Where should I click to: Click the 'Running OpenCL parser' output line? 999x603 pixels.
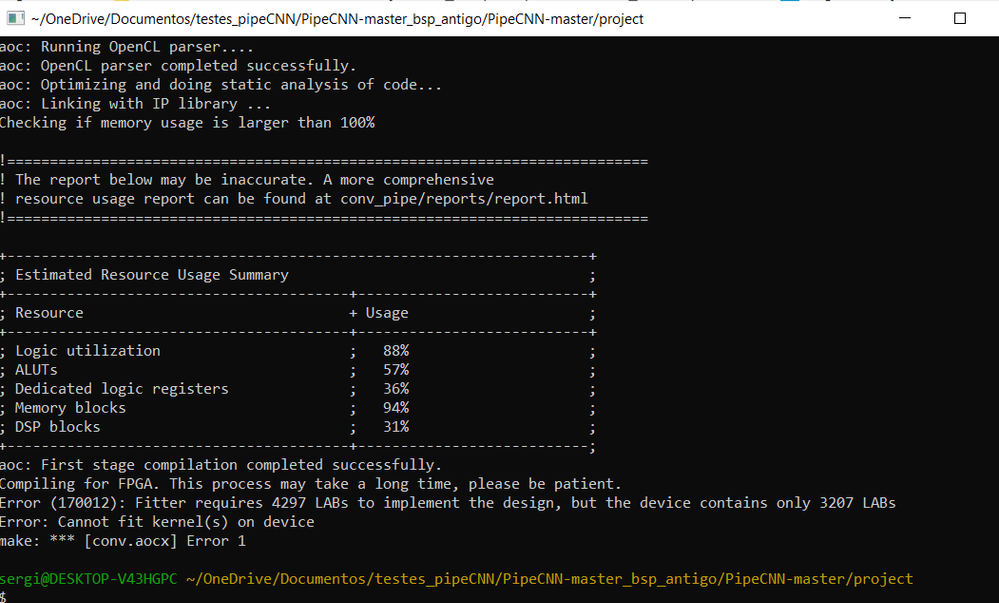click(127, 47)
